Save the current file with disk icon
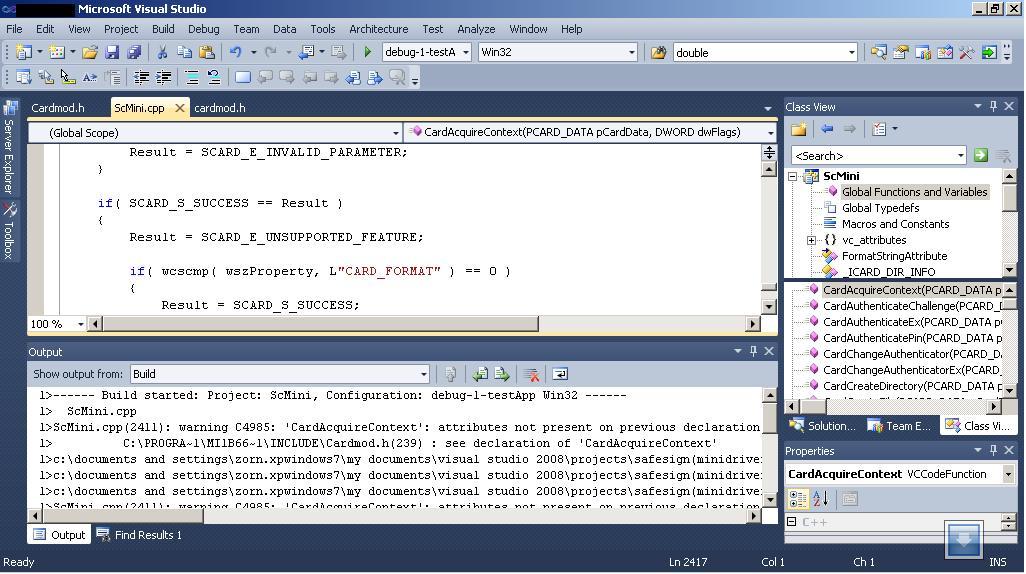 112,52
